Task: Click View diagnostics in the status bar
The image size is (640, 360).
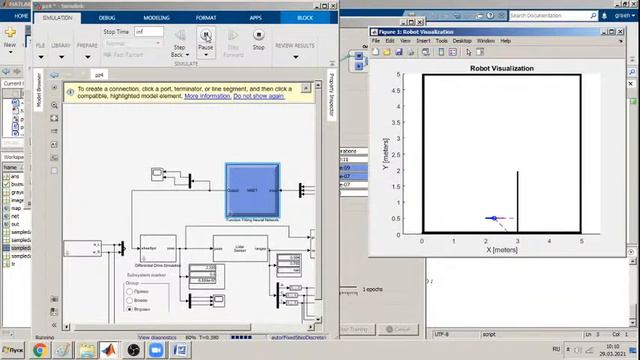Action: click(158, 338)
